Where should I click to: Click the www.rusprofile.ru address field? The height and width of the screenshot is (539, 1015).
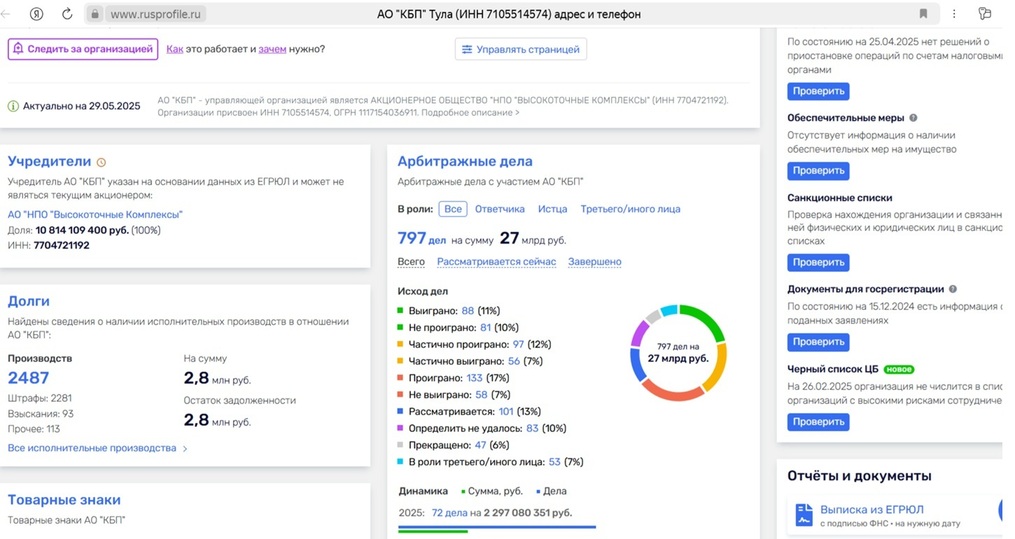coord(155,14)
